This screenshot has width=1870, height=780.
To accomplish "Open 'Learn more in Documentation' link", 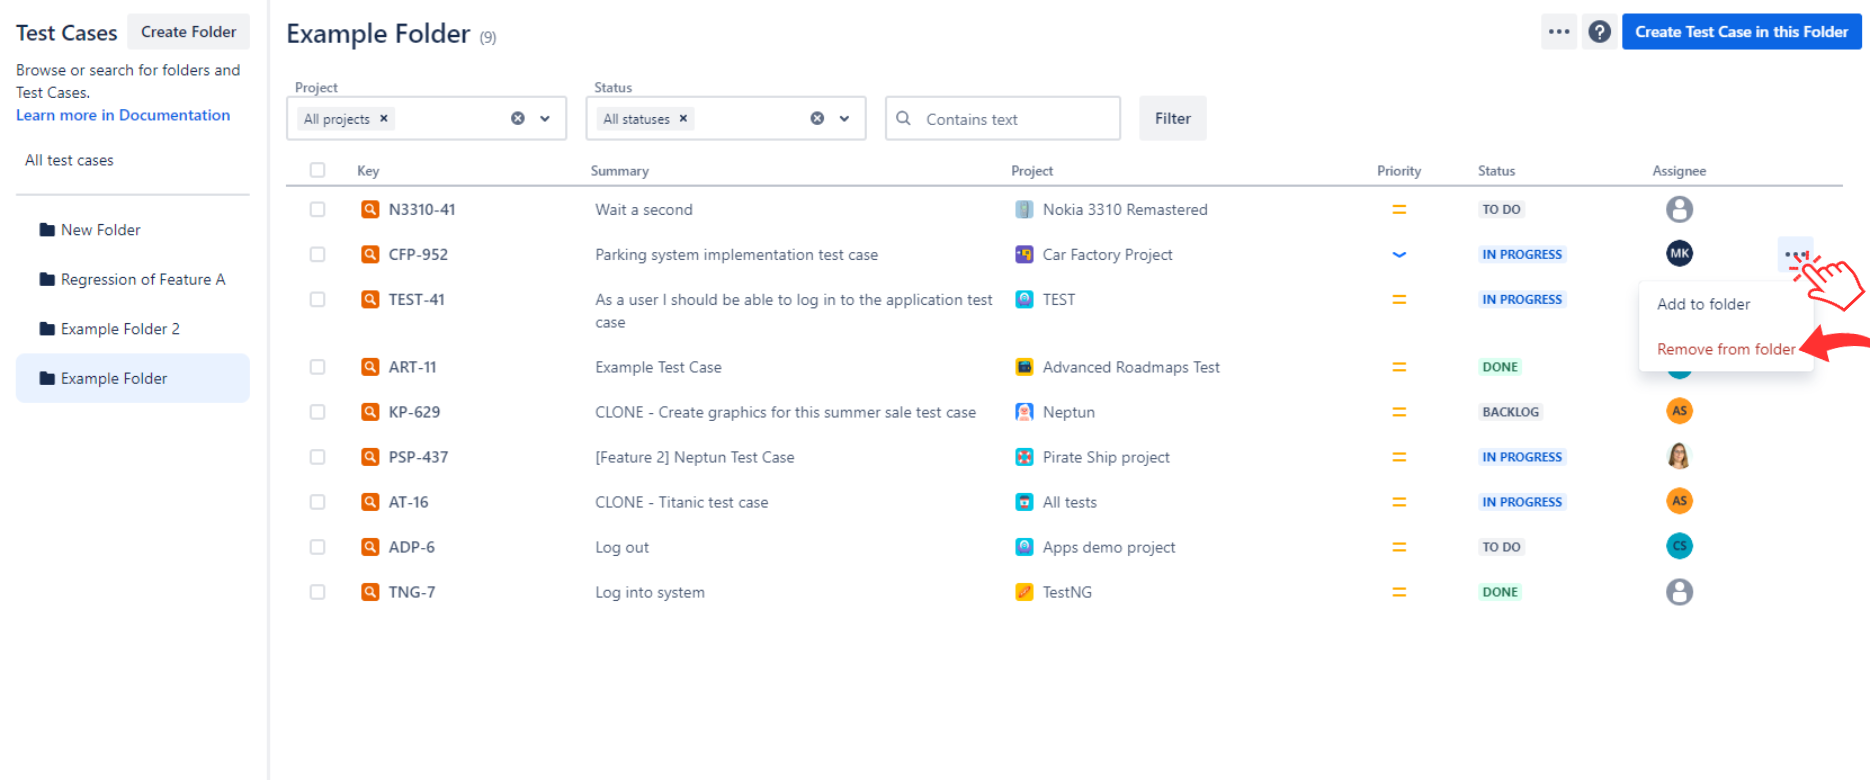I will pyautogui.click(x=123, y=115).
